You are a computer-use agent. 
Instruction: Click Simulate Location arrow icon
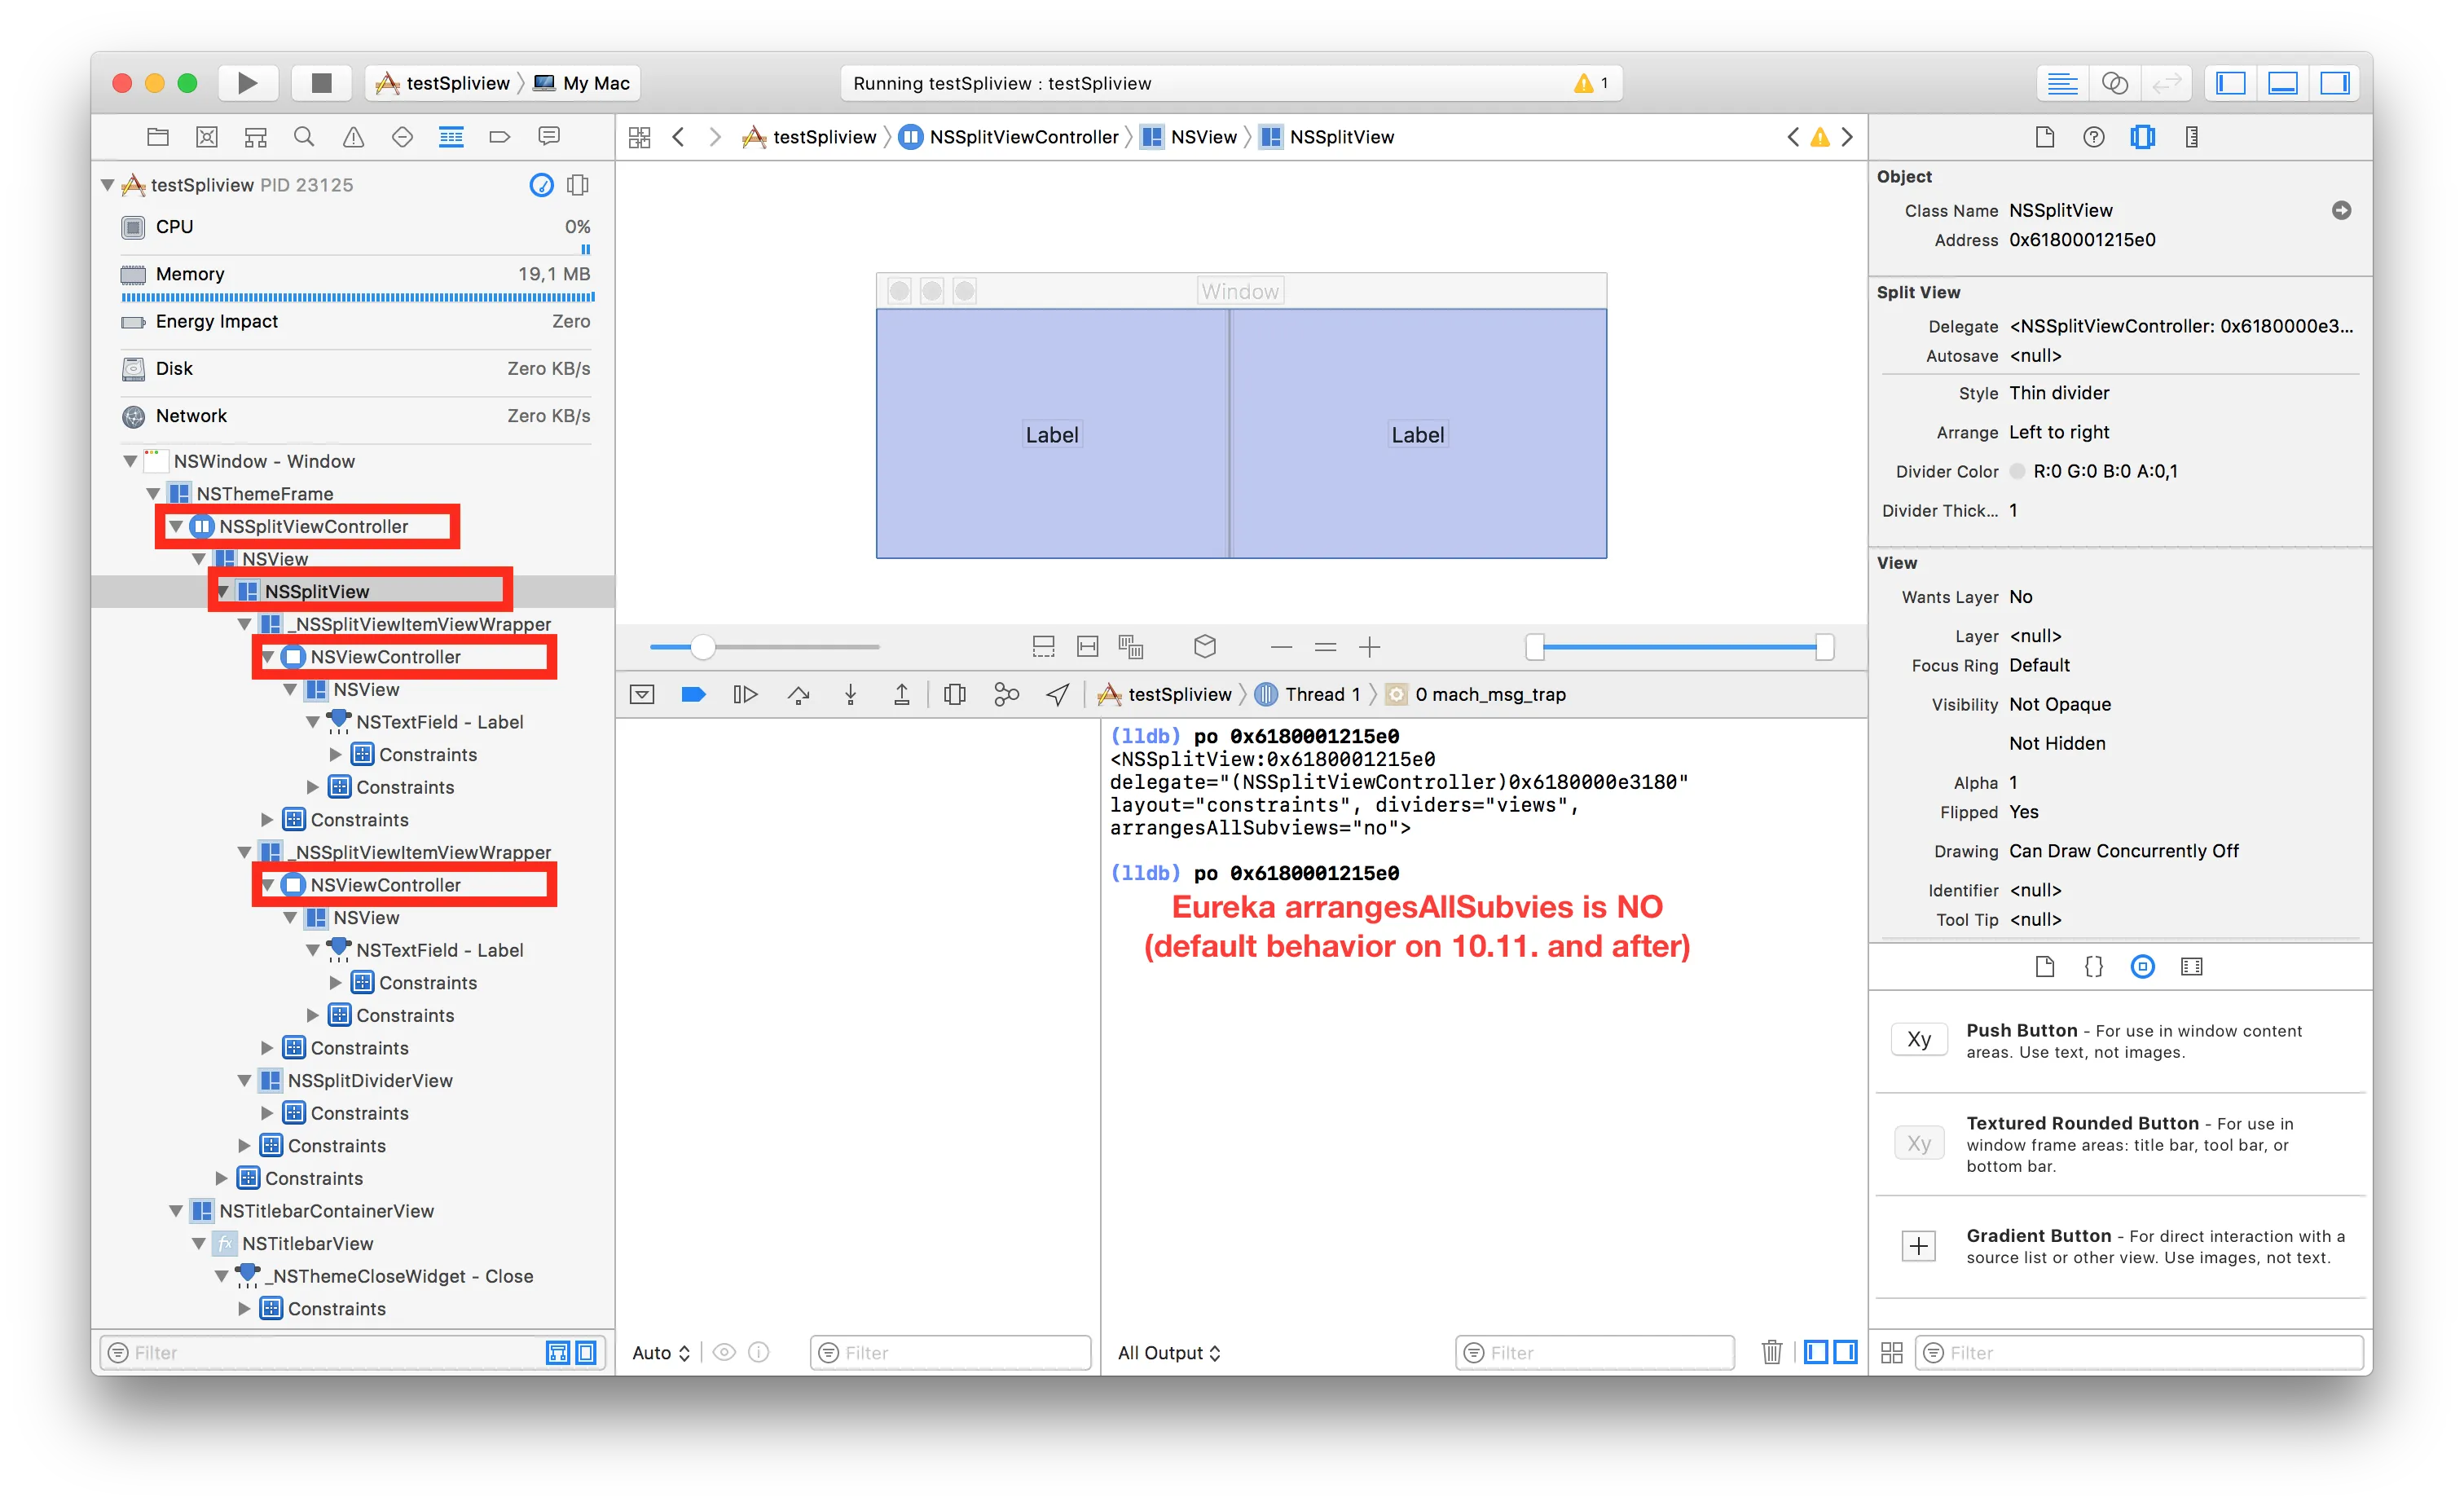[1058, 694]
